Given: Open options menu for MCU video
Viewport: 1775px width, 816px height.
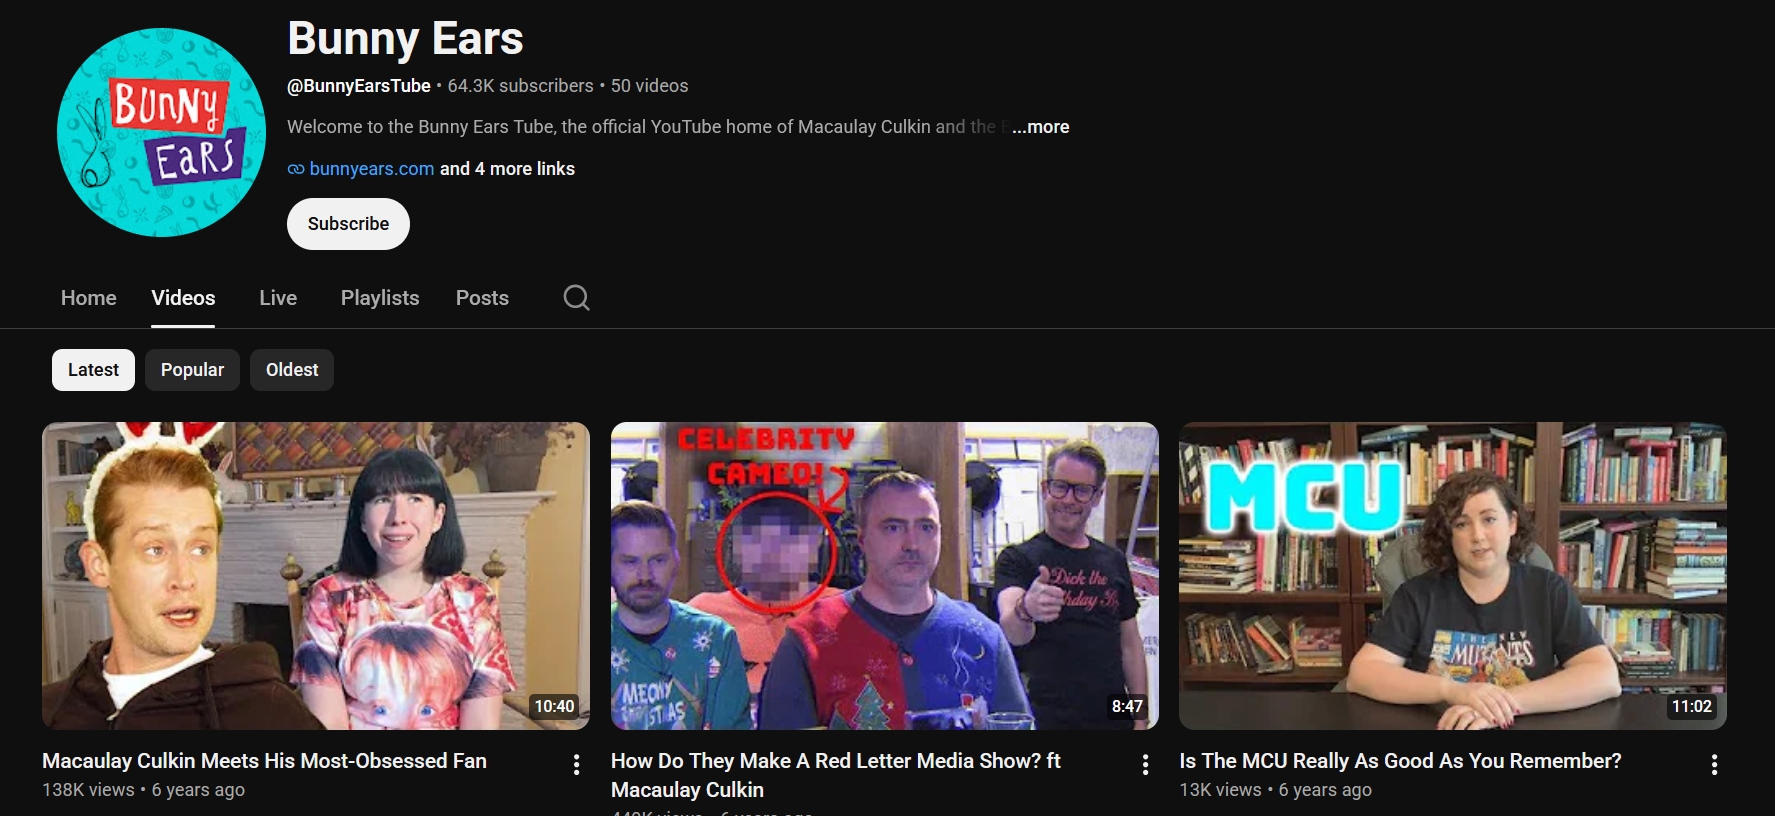Looking at the screenshot, I should tap(1714, 765).
